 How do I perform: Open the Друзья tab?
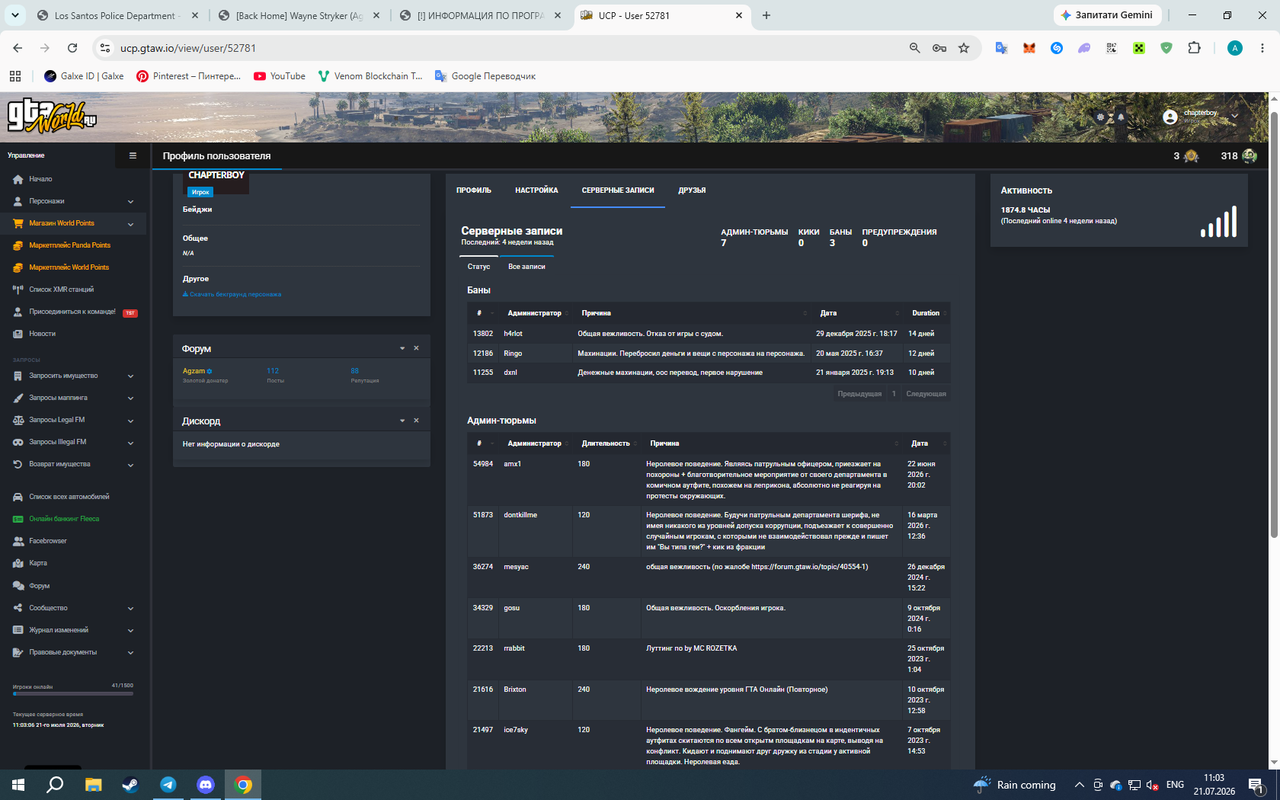click(692, 190)
